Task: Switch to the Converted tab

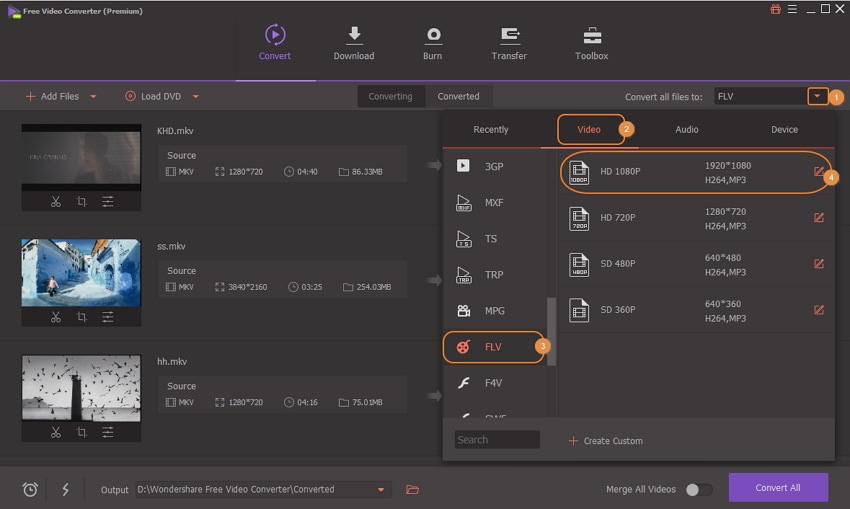Action: pos(459,96)
